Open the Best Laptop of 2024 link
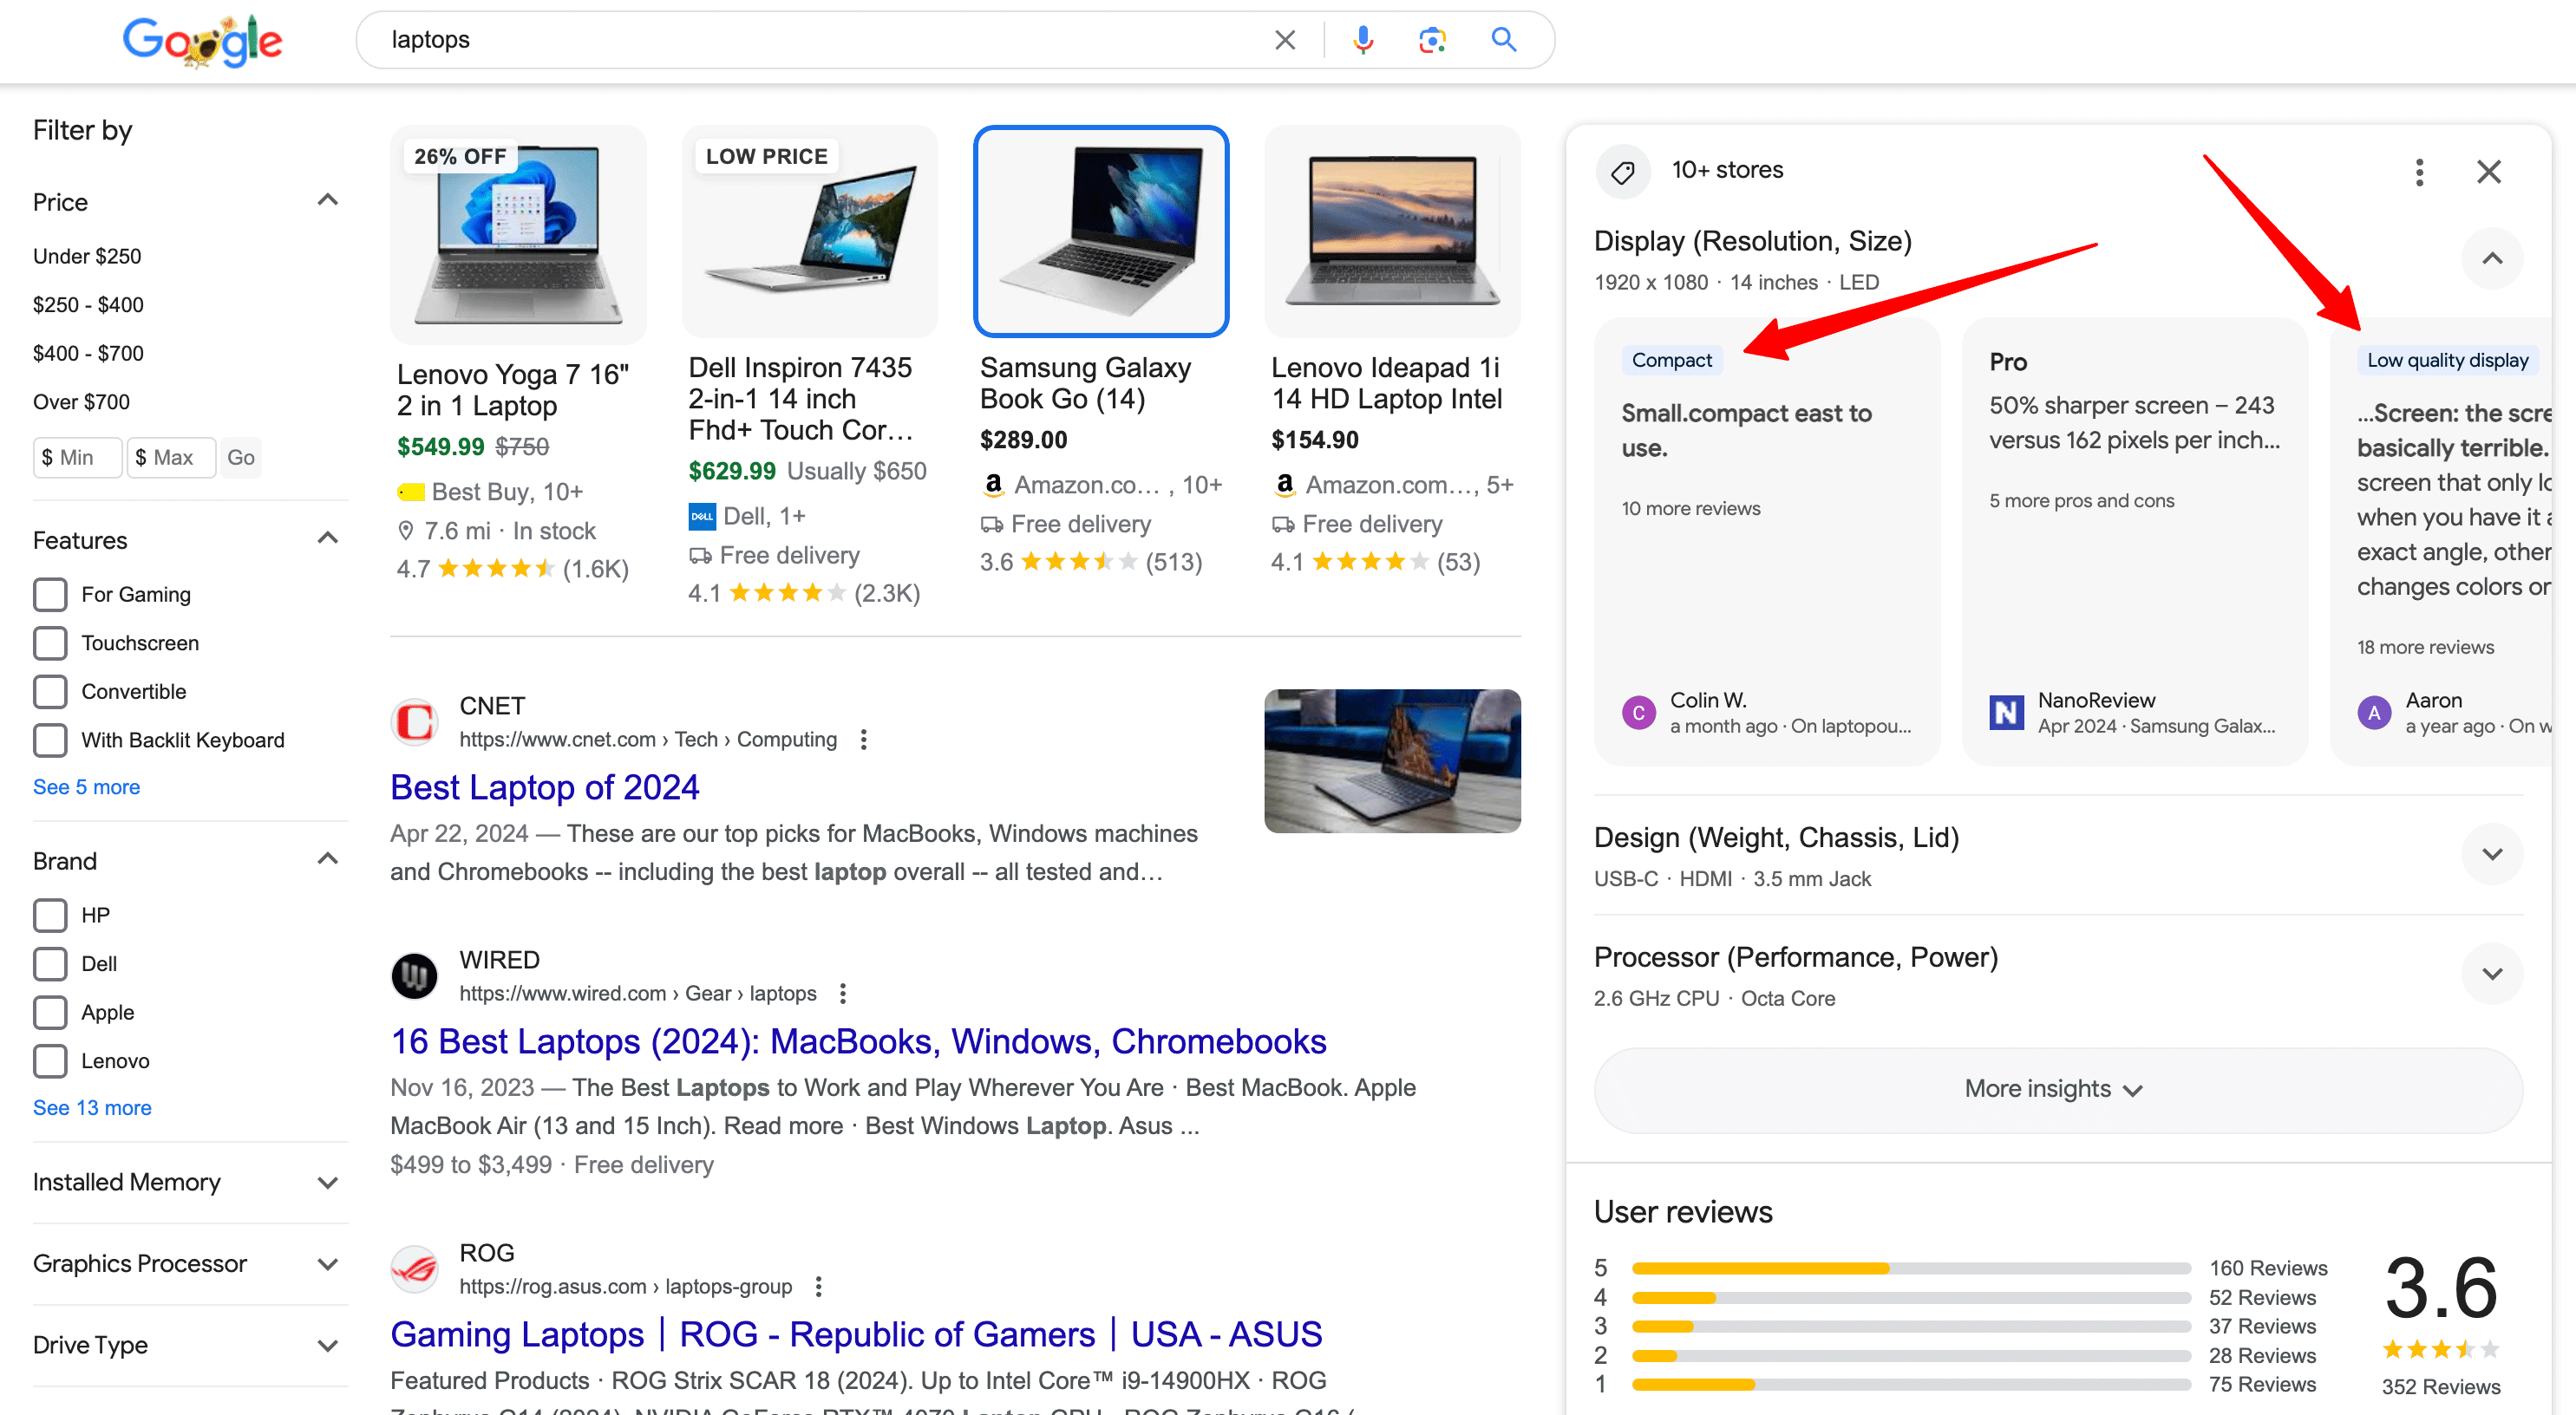The height and width of the screenshot is (1415, 2576). pyautogui.click(x=544, y=788)
